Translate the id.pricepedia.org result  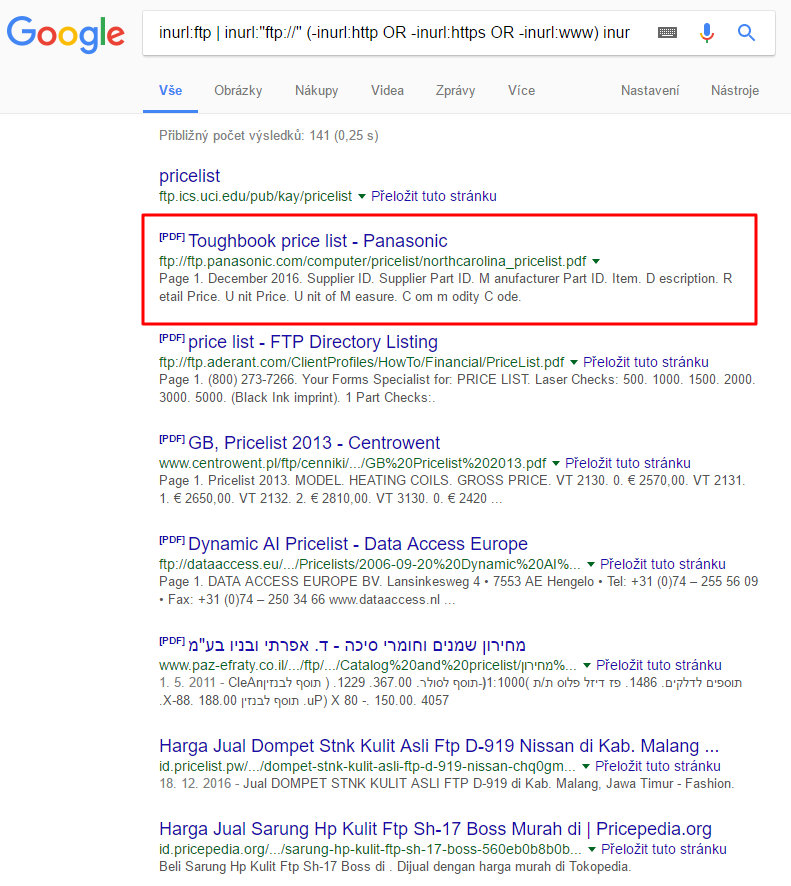point(663,849)
